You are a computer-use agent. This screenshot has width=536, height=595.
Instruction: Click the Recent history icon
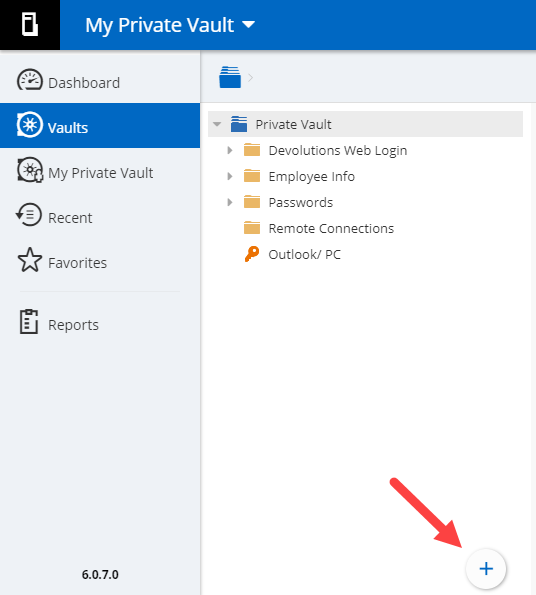29,215
